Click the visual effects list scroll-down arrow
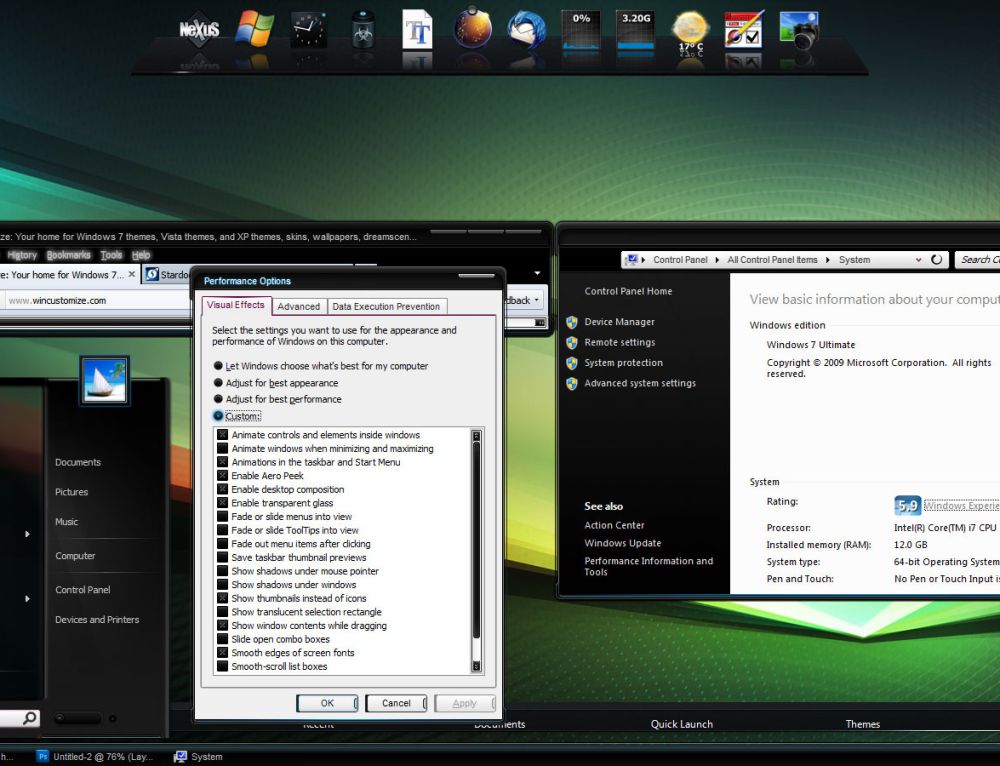Viewport: 1000px width, 766px height. pyautogui.click(x=476, y=666)
